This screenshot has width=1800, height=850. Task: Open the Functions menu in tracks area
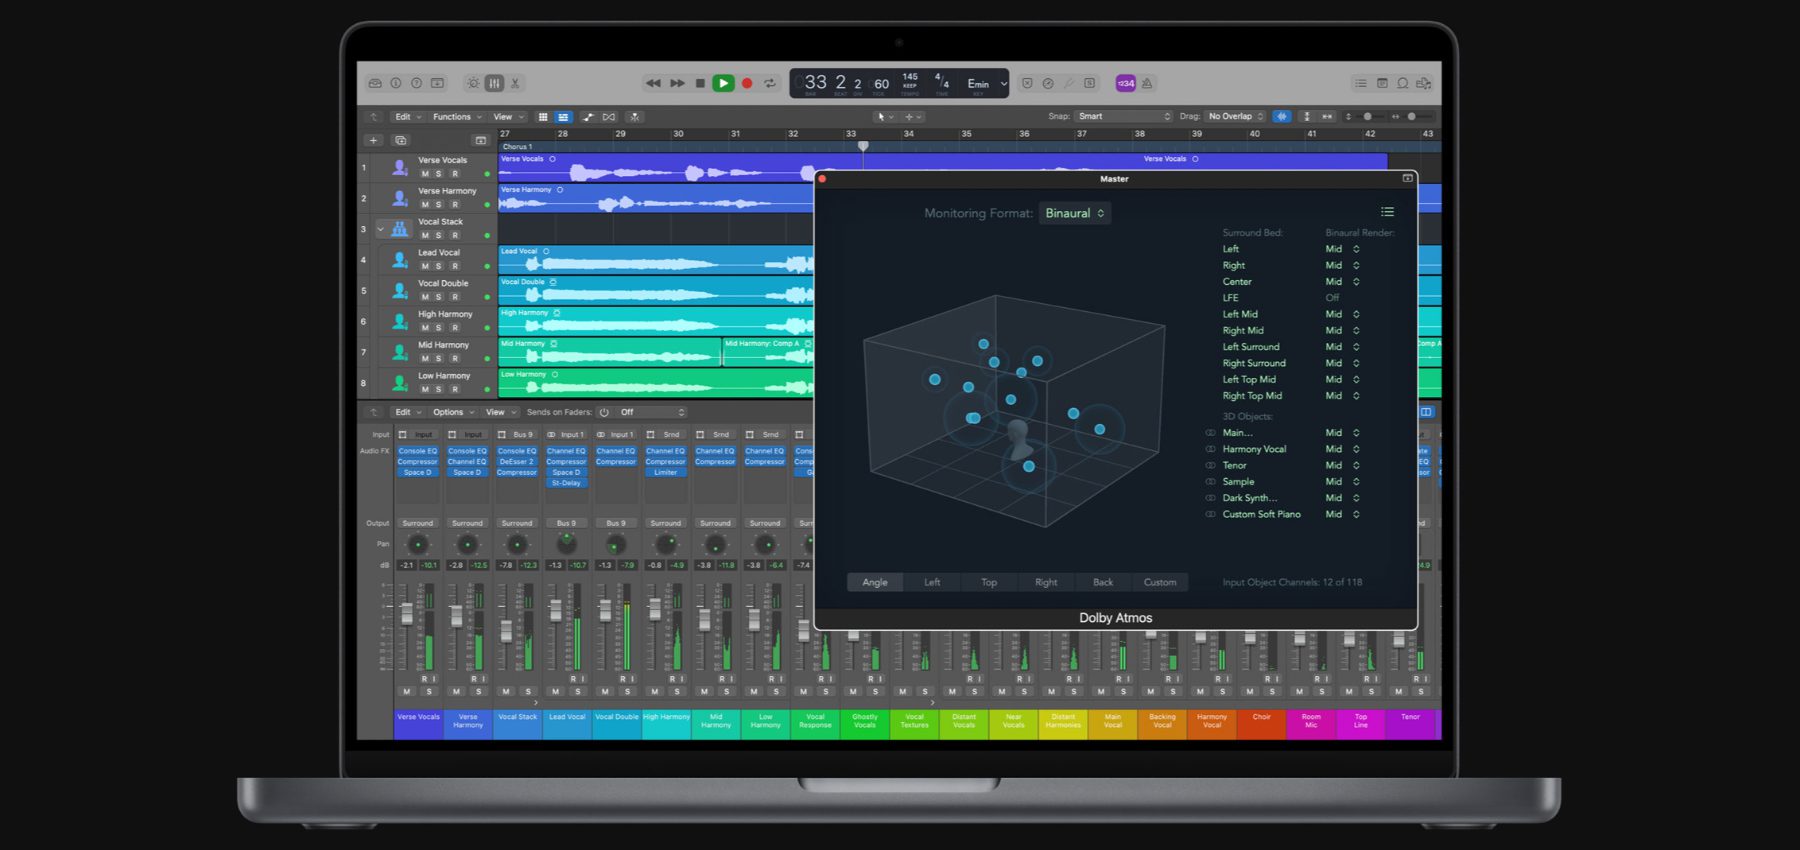point(457,117)
